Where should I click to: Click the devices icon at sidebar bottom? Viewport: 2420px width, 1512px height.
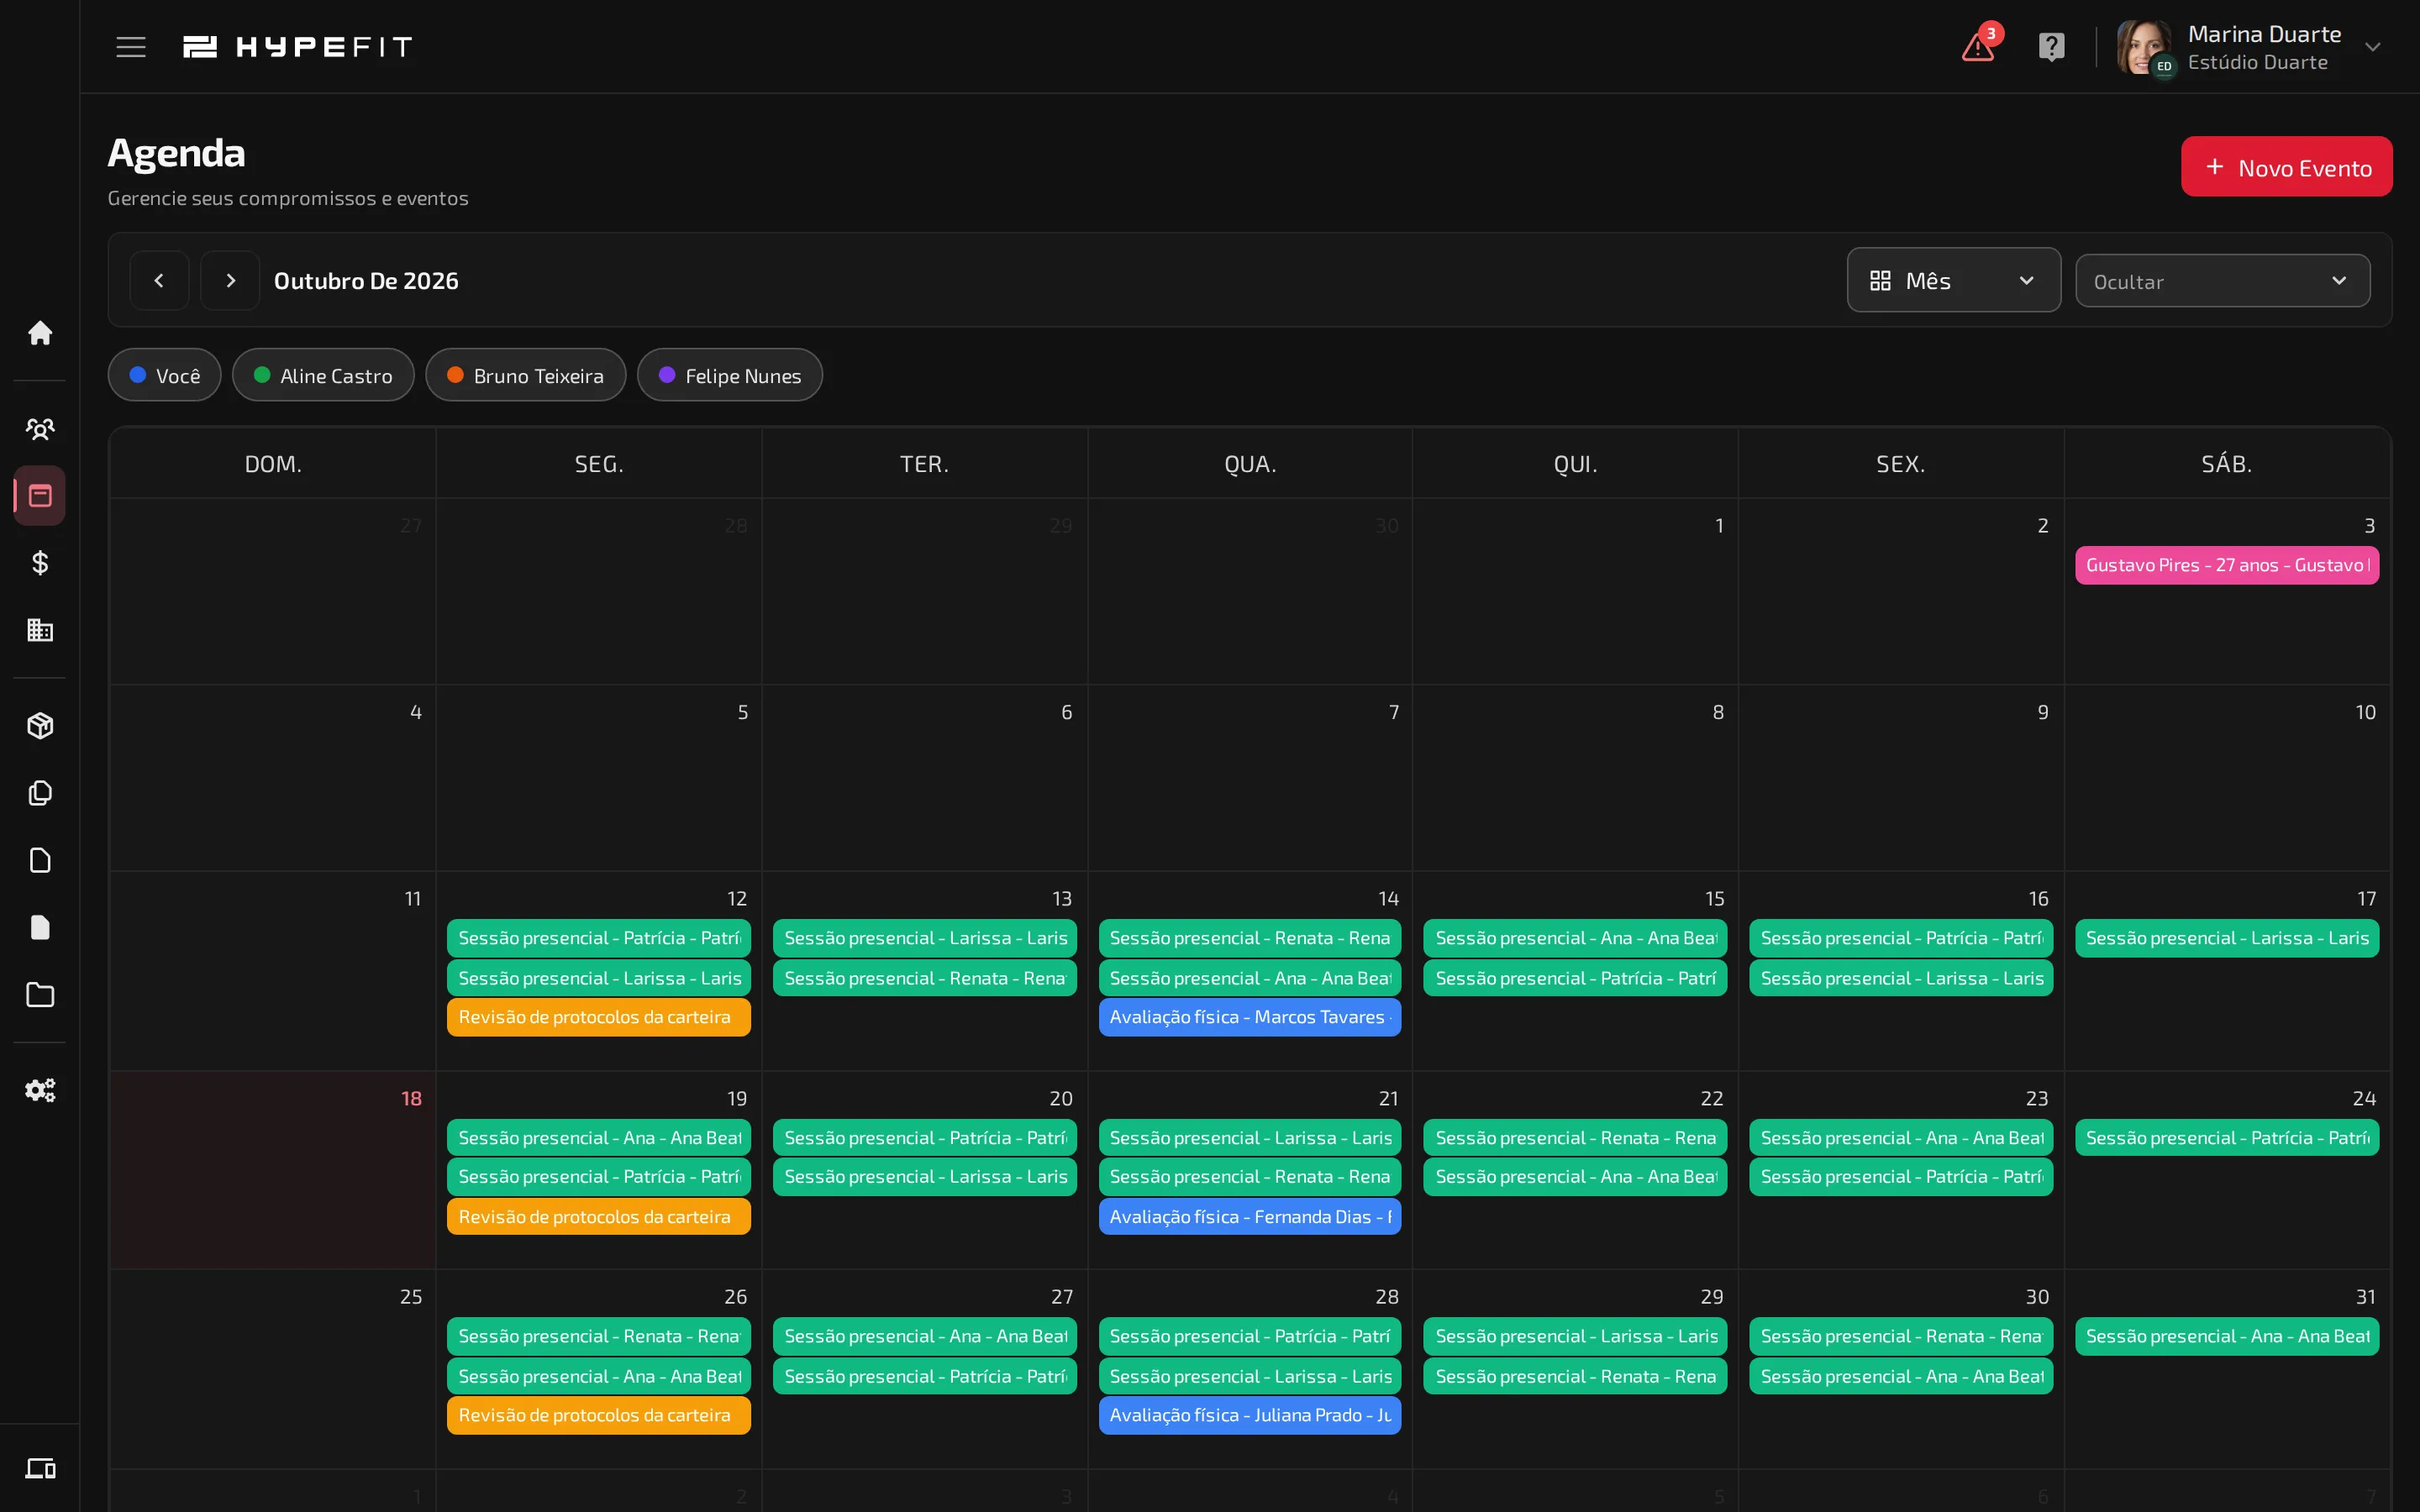click(40, 1468)
